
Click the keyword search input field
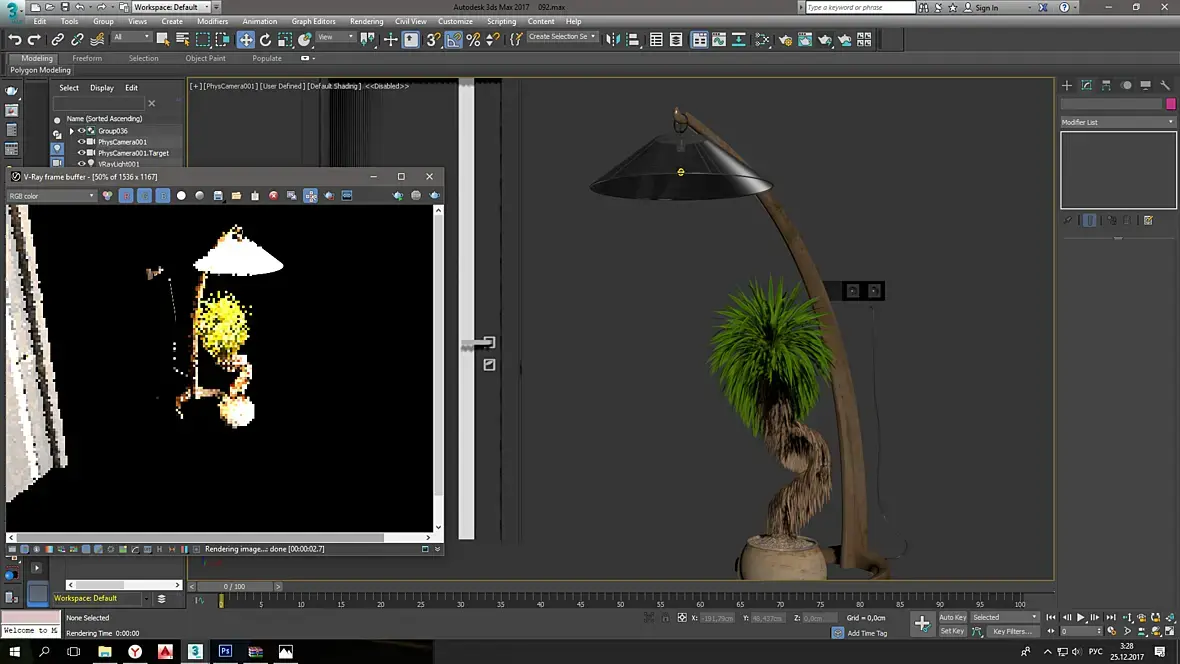(860, 7)
